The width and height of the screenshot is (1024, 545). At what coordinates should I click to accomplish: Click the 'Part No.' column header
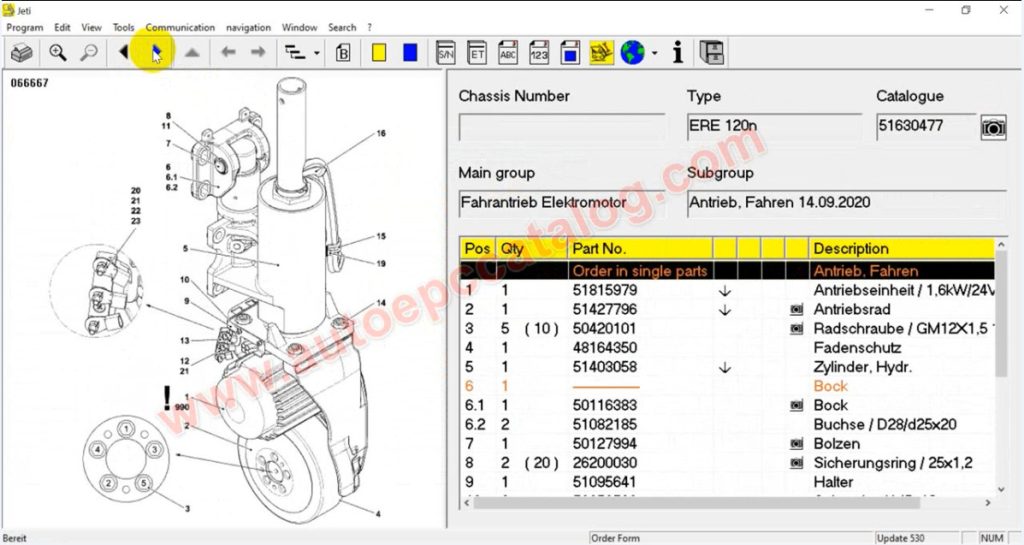coord(599,249)
